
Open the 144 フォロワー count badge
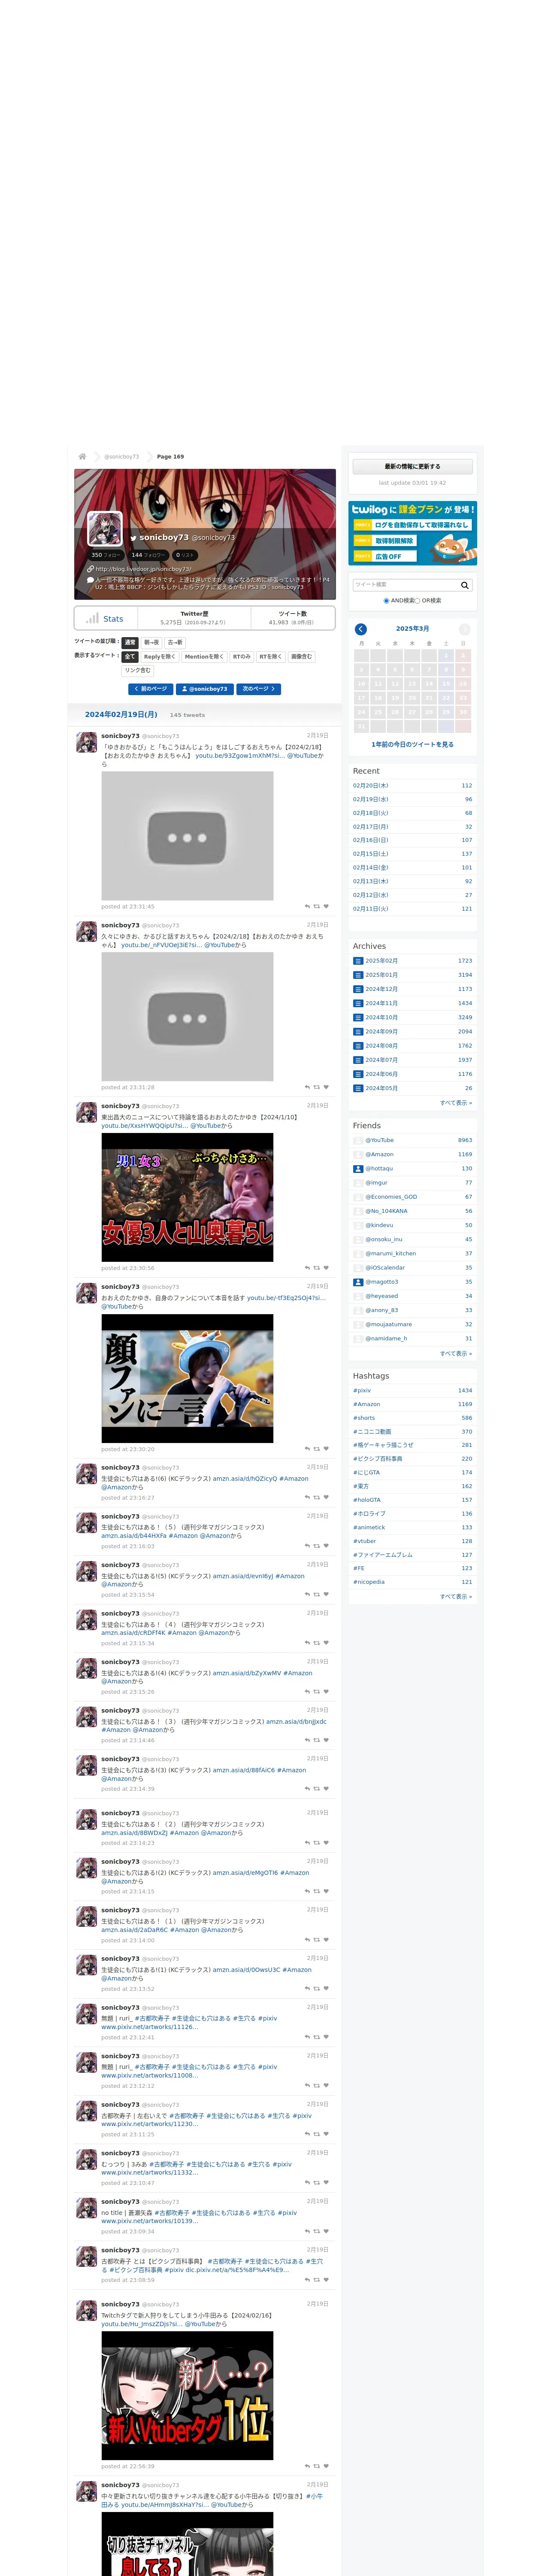pyautogui.click(x=148, y=555)
